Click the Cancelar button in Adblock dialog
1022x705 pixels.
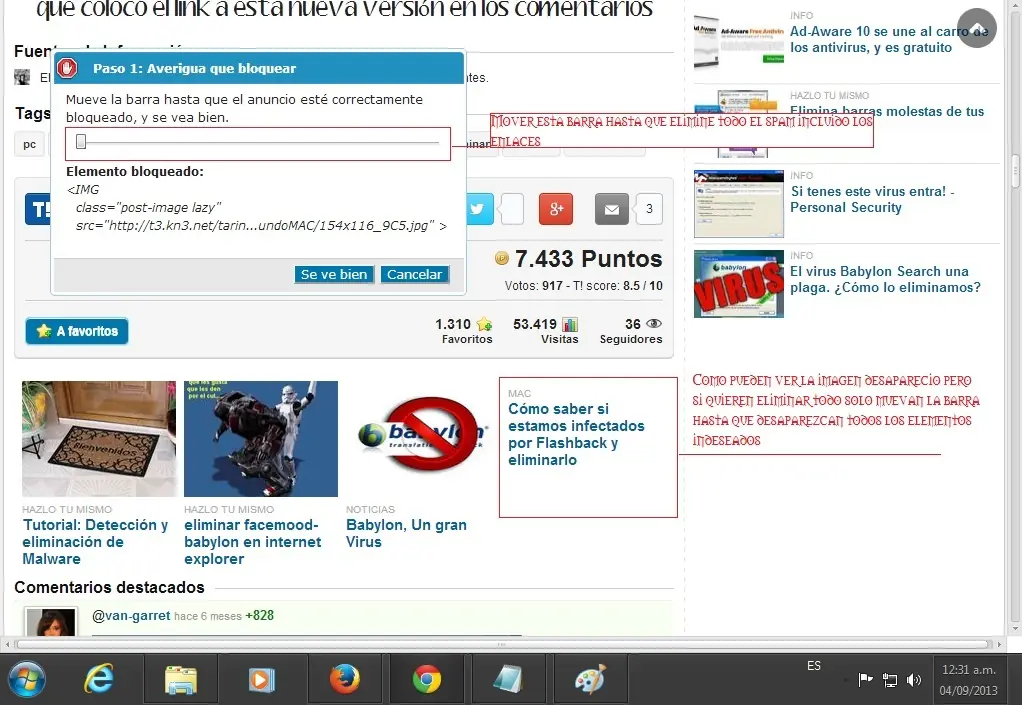[415, 274]
